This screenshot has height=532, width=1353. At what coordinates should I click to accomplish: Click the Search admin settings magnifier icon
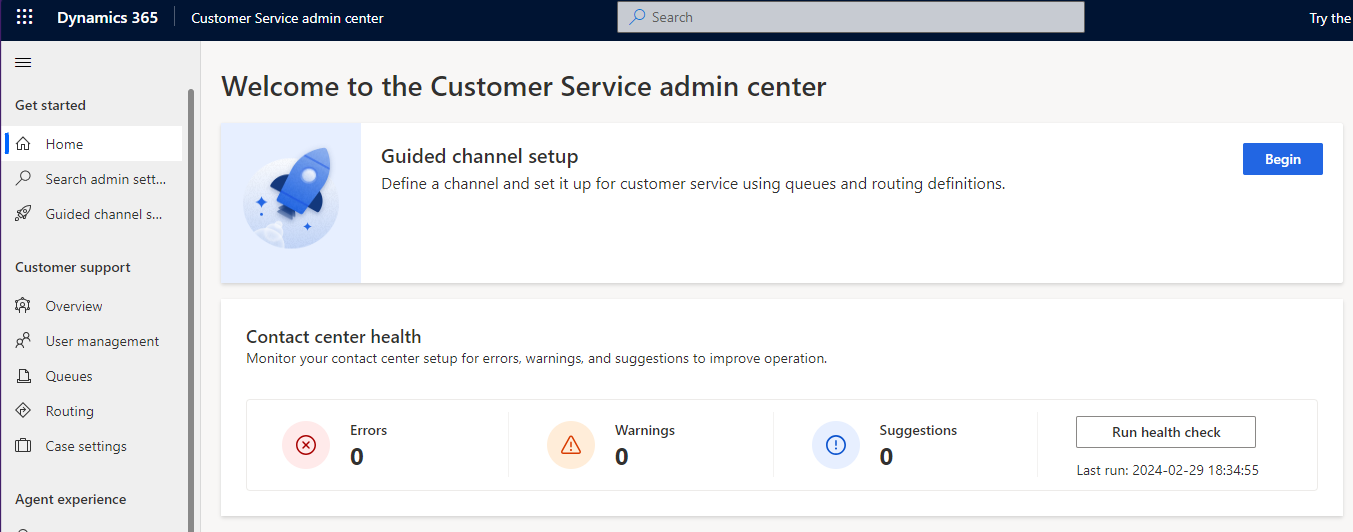pyautogui.click(x=23, y=179)
